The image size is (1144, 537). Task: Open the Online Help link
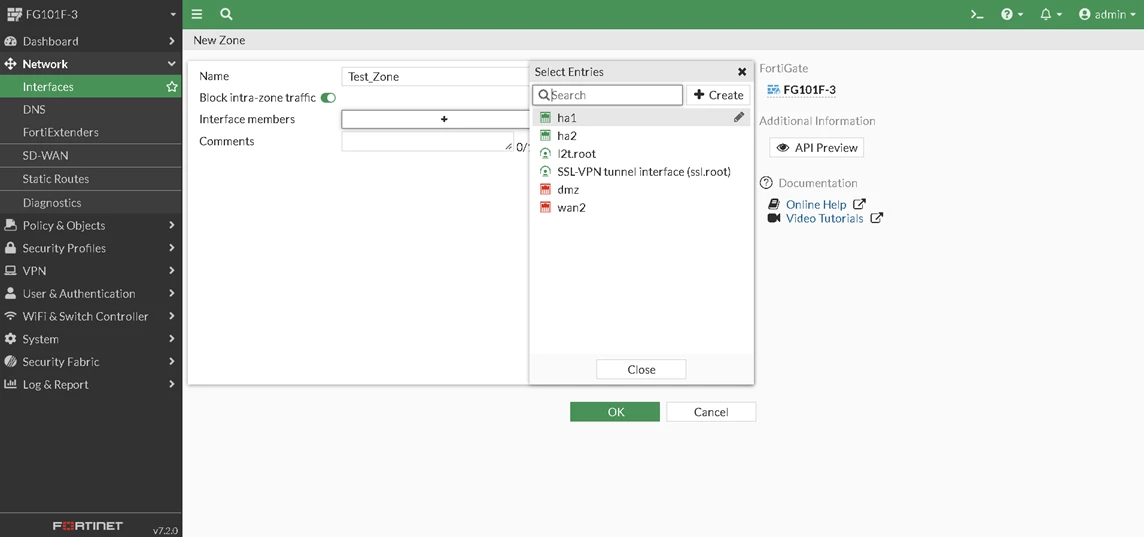[816, 204]
